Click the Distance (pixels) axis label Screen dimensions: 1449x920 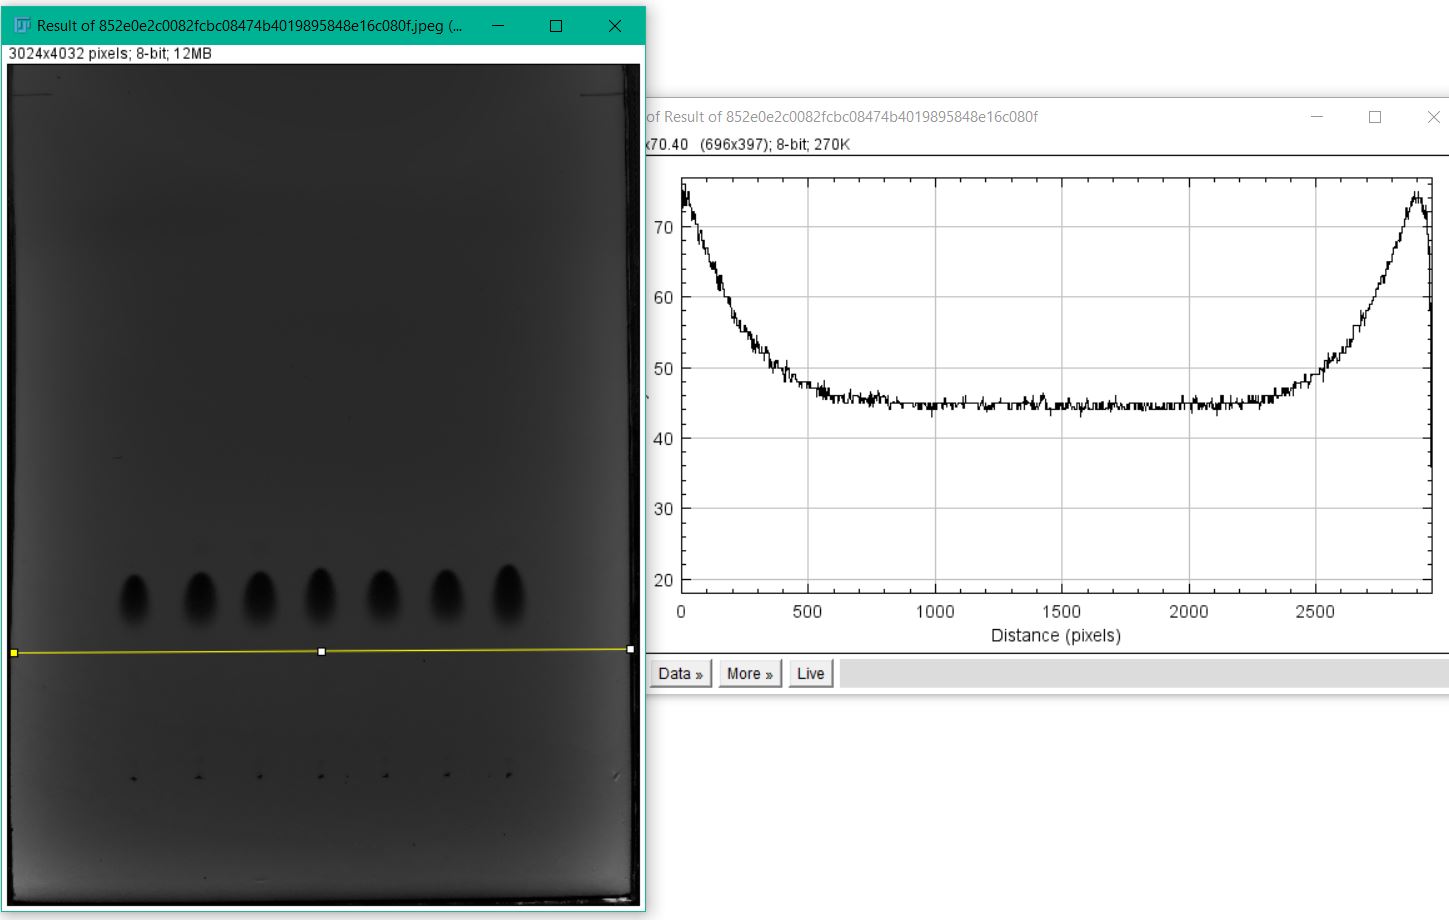pos(1057,635)
